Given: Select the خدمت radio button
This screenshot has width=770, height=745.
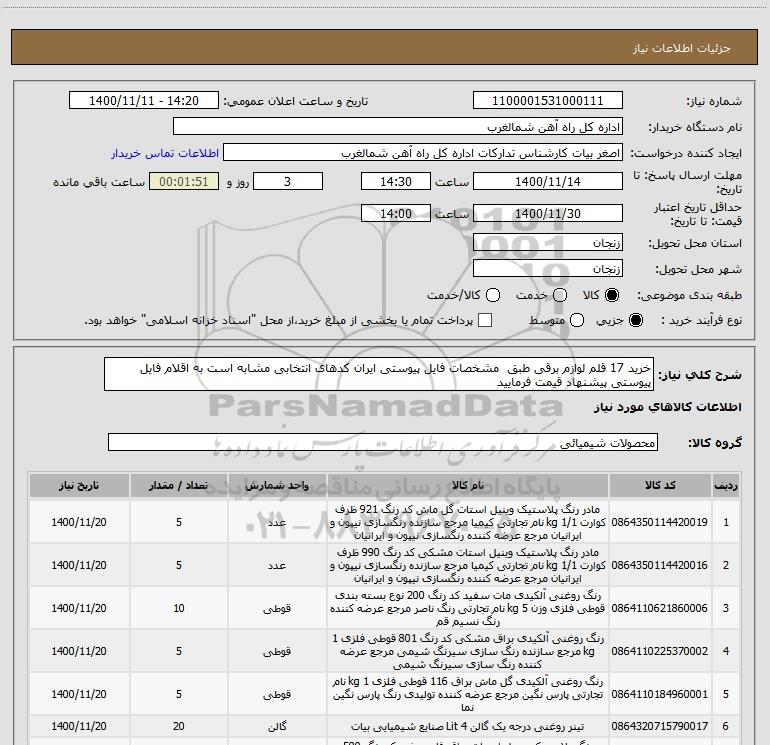Looking at the screenshot, I should [560, 295].
